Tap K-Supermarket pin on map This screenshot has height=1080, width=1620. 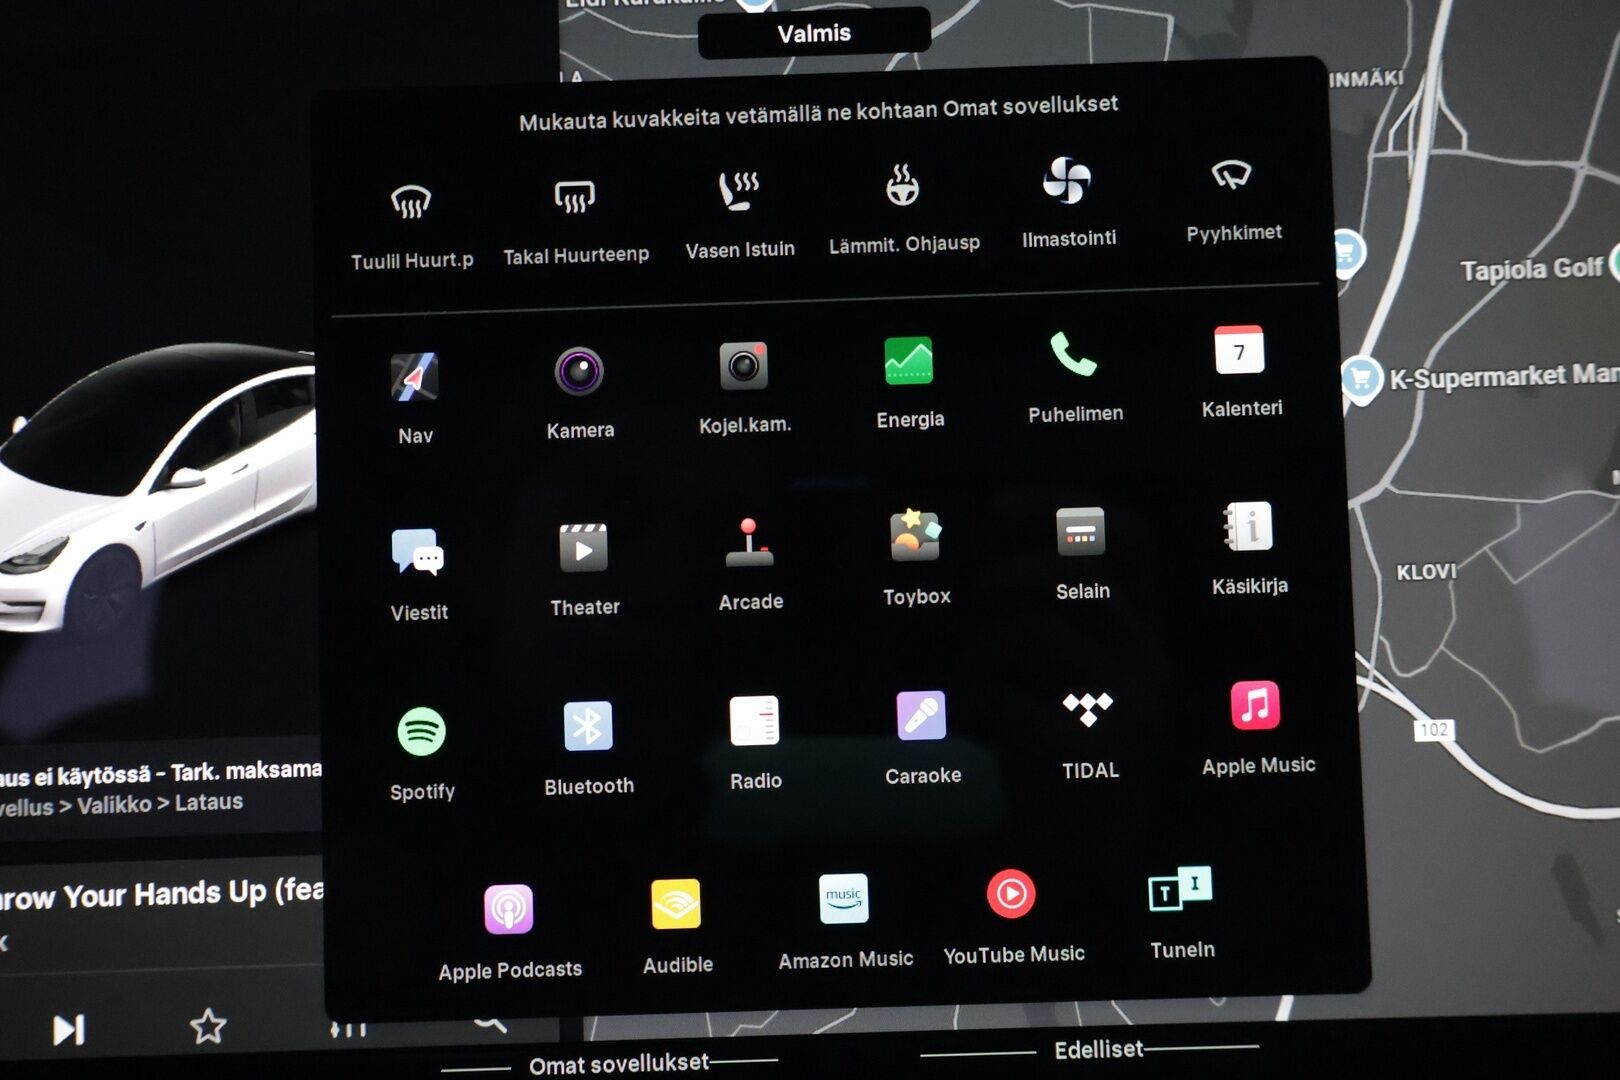pyautogui.click(x=1361, y=380)
